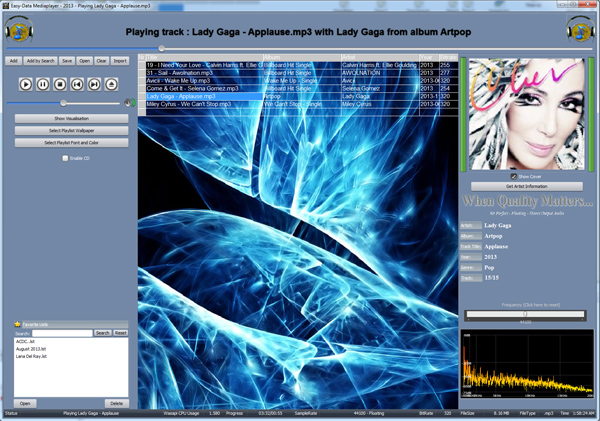Click Select Playlist Font and Color
Screen dimensions: 600x421
[72, 143]
